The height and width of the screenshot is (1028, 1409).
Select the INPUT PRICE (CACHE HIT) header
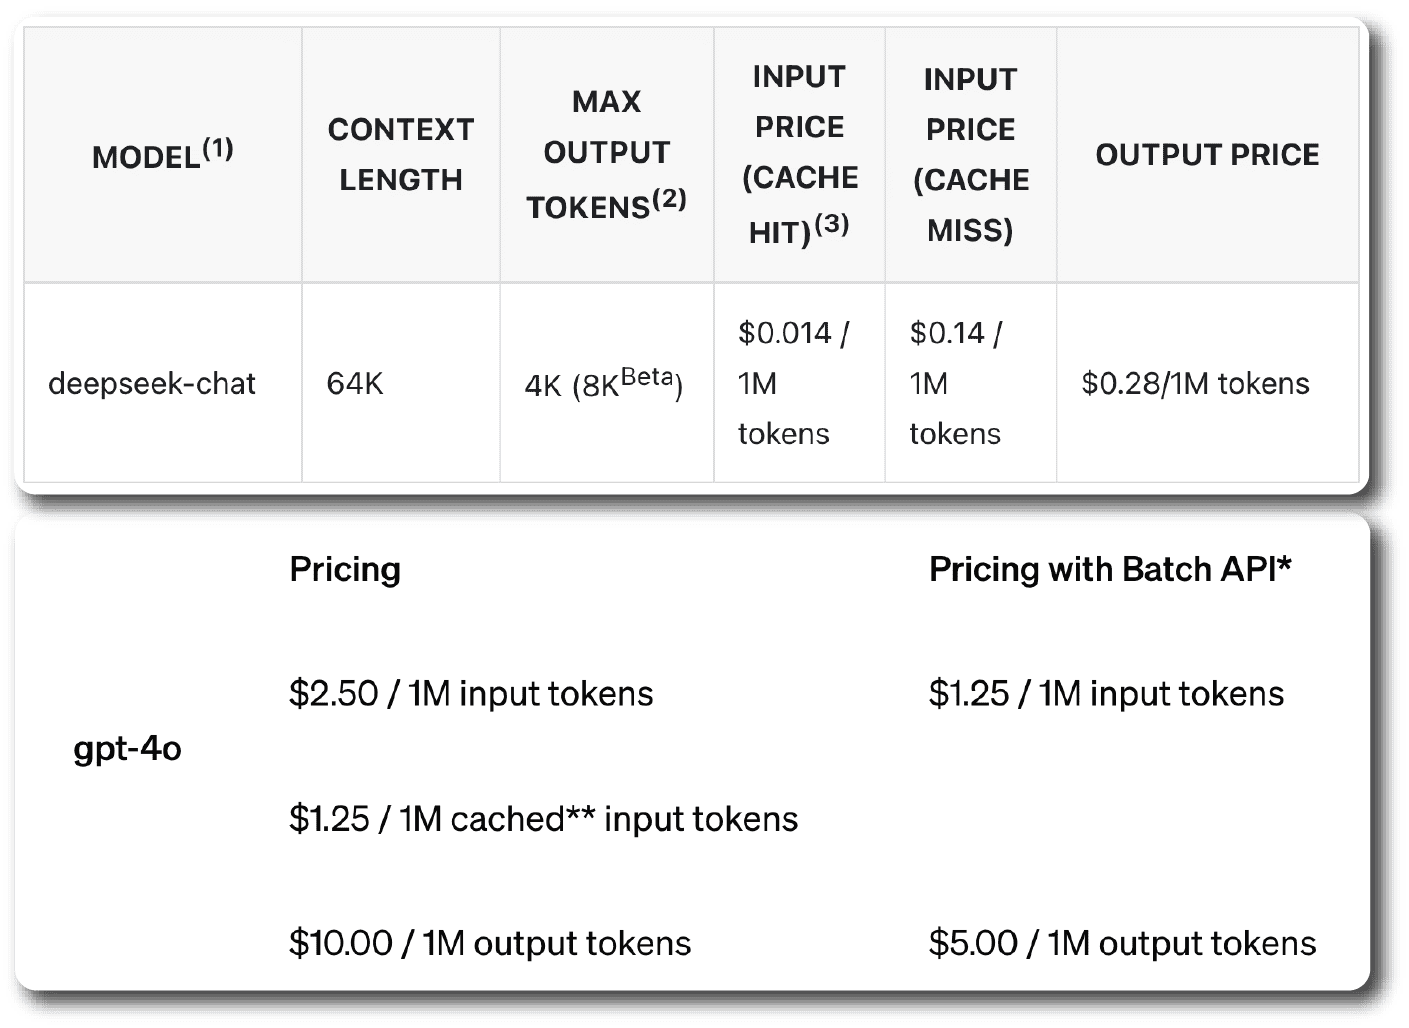[x=799, y=154]
